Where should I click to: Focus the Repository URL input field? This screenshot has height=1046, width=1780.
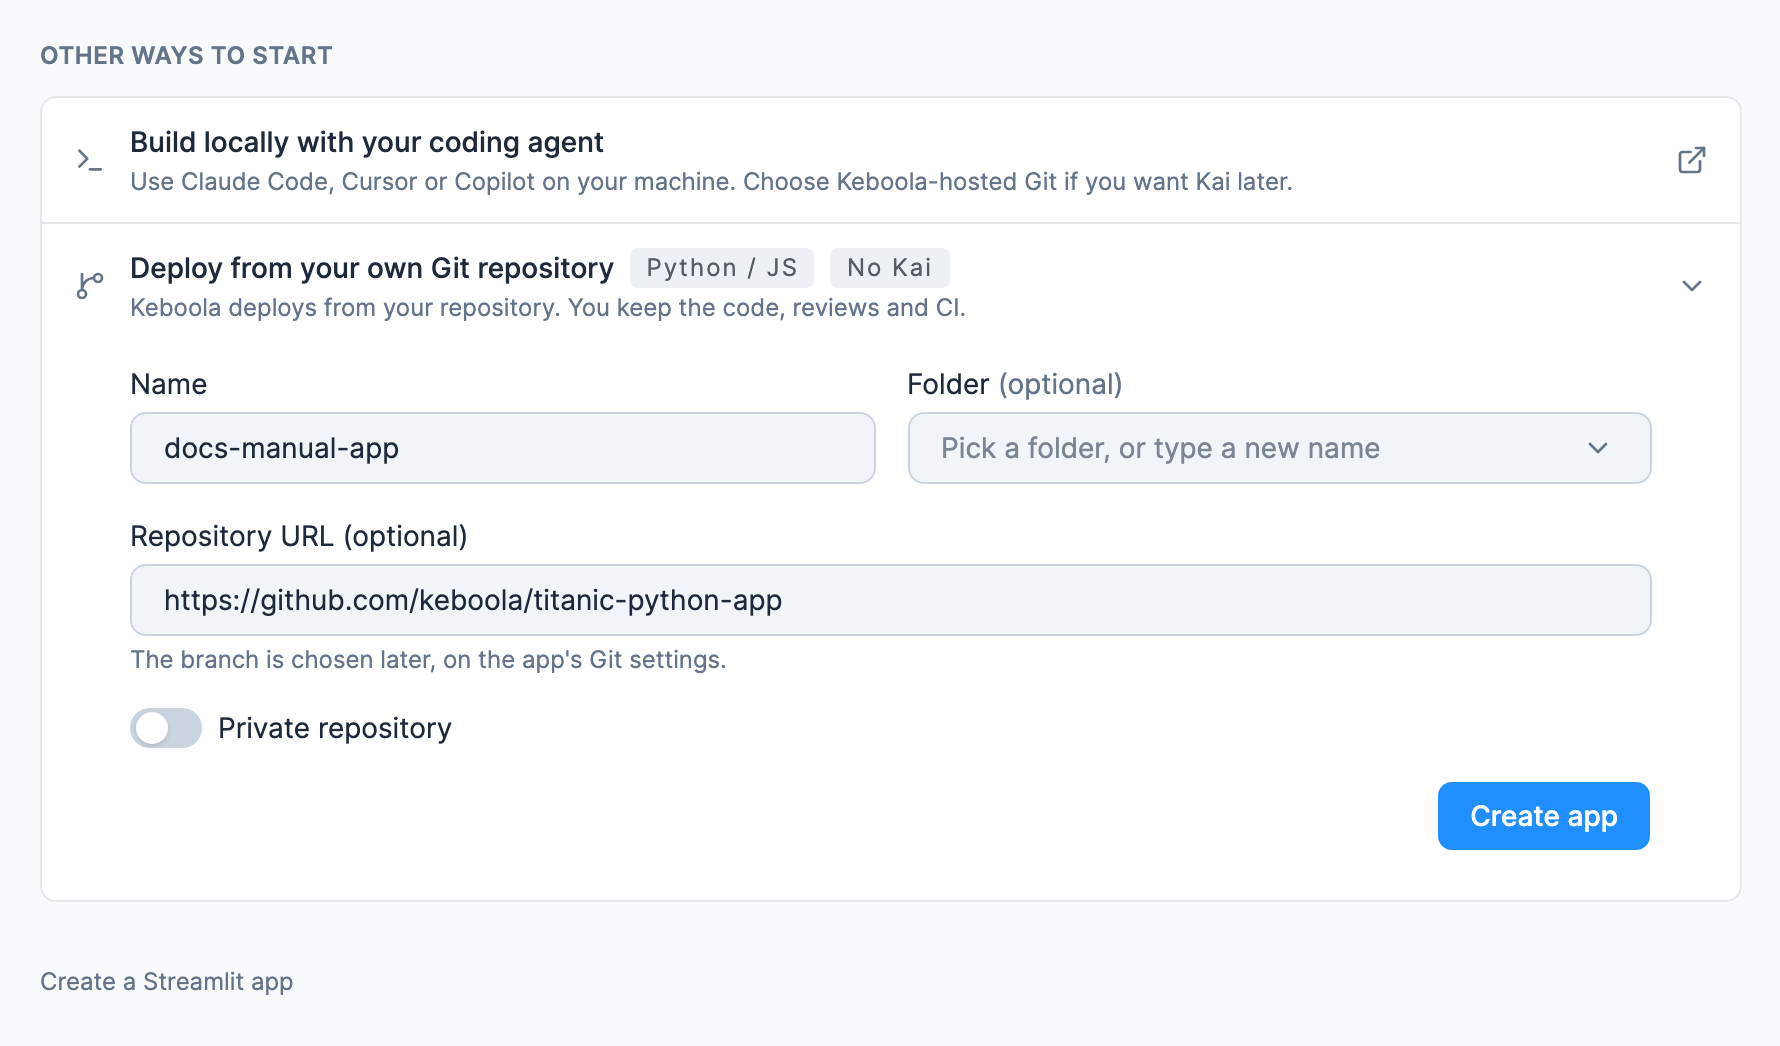890,600
